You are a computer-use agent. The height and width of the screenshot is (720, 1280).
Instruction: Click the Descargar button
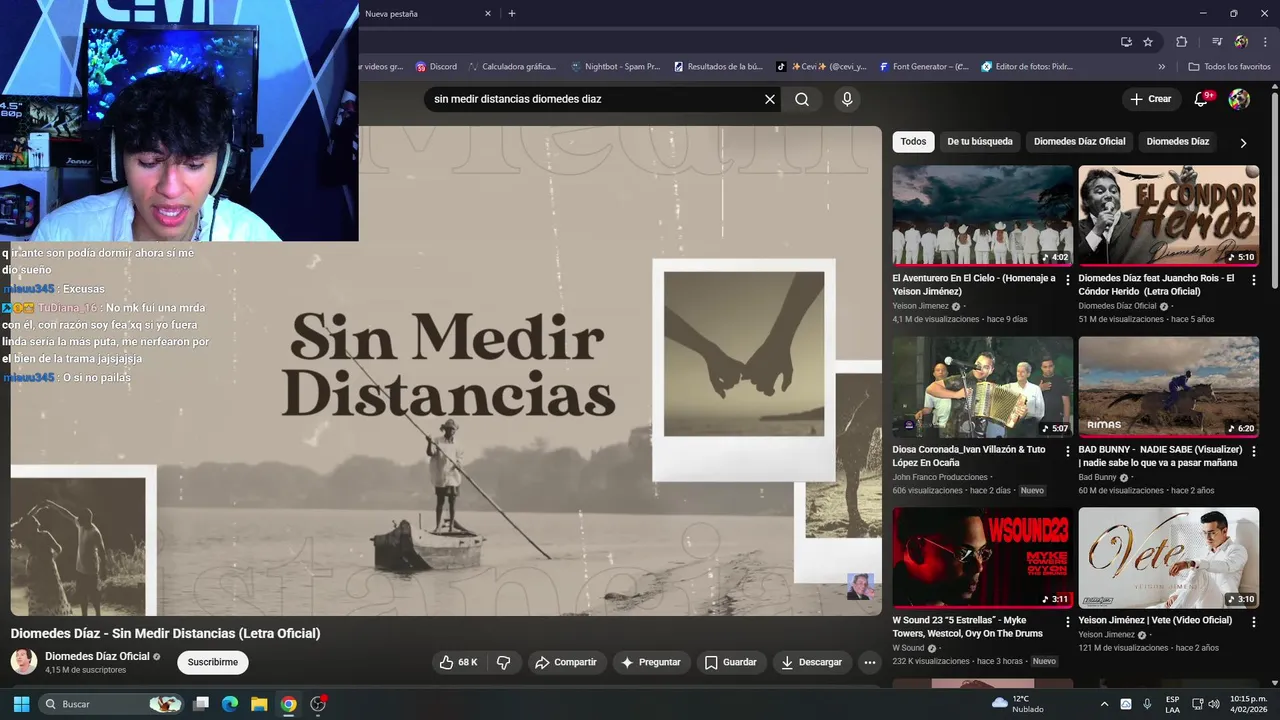point(811,662)
